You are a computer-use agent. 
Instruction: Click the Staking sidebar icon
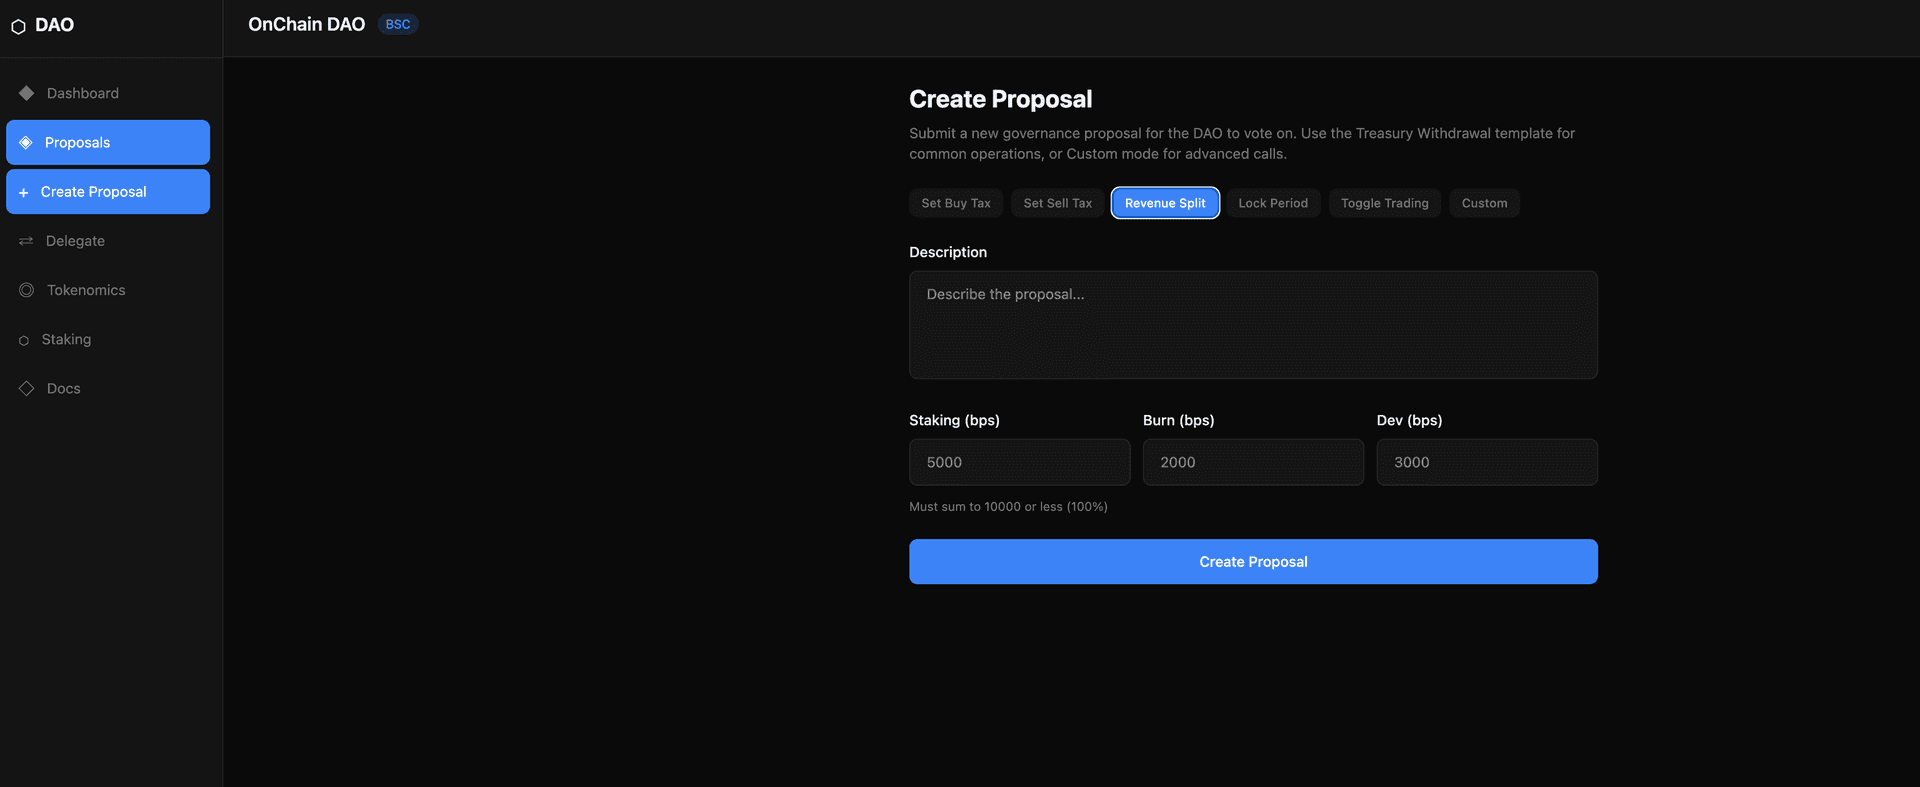[24, 341]
